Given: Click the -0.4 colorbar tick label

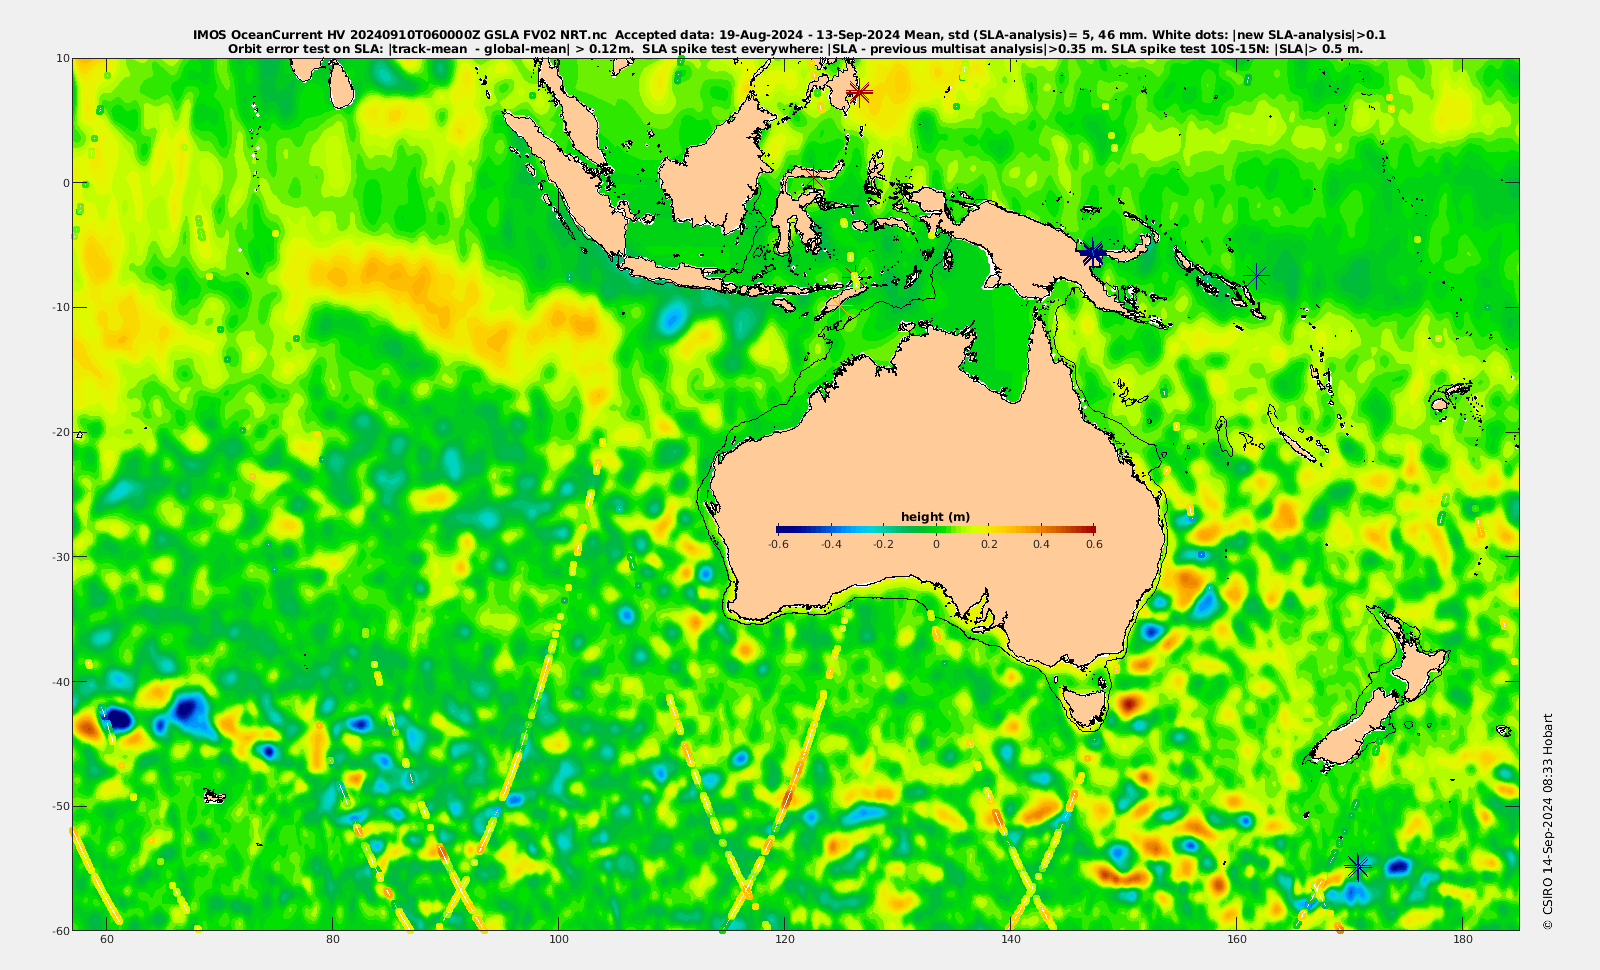Looking at the screenshot, I should pyautogui.click(x=831, y=544).
